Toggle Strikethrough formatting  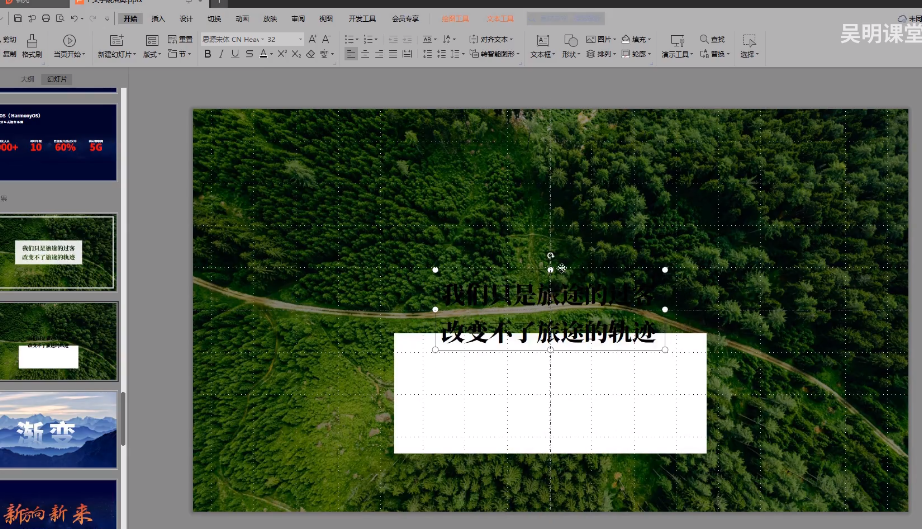coord(249,54)
